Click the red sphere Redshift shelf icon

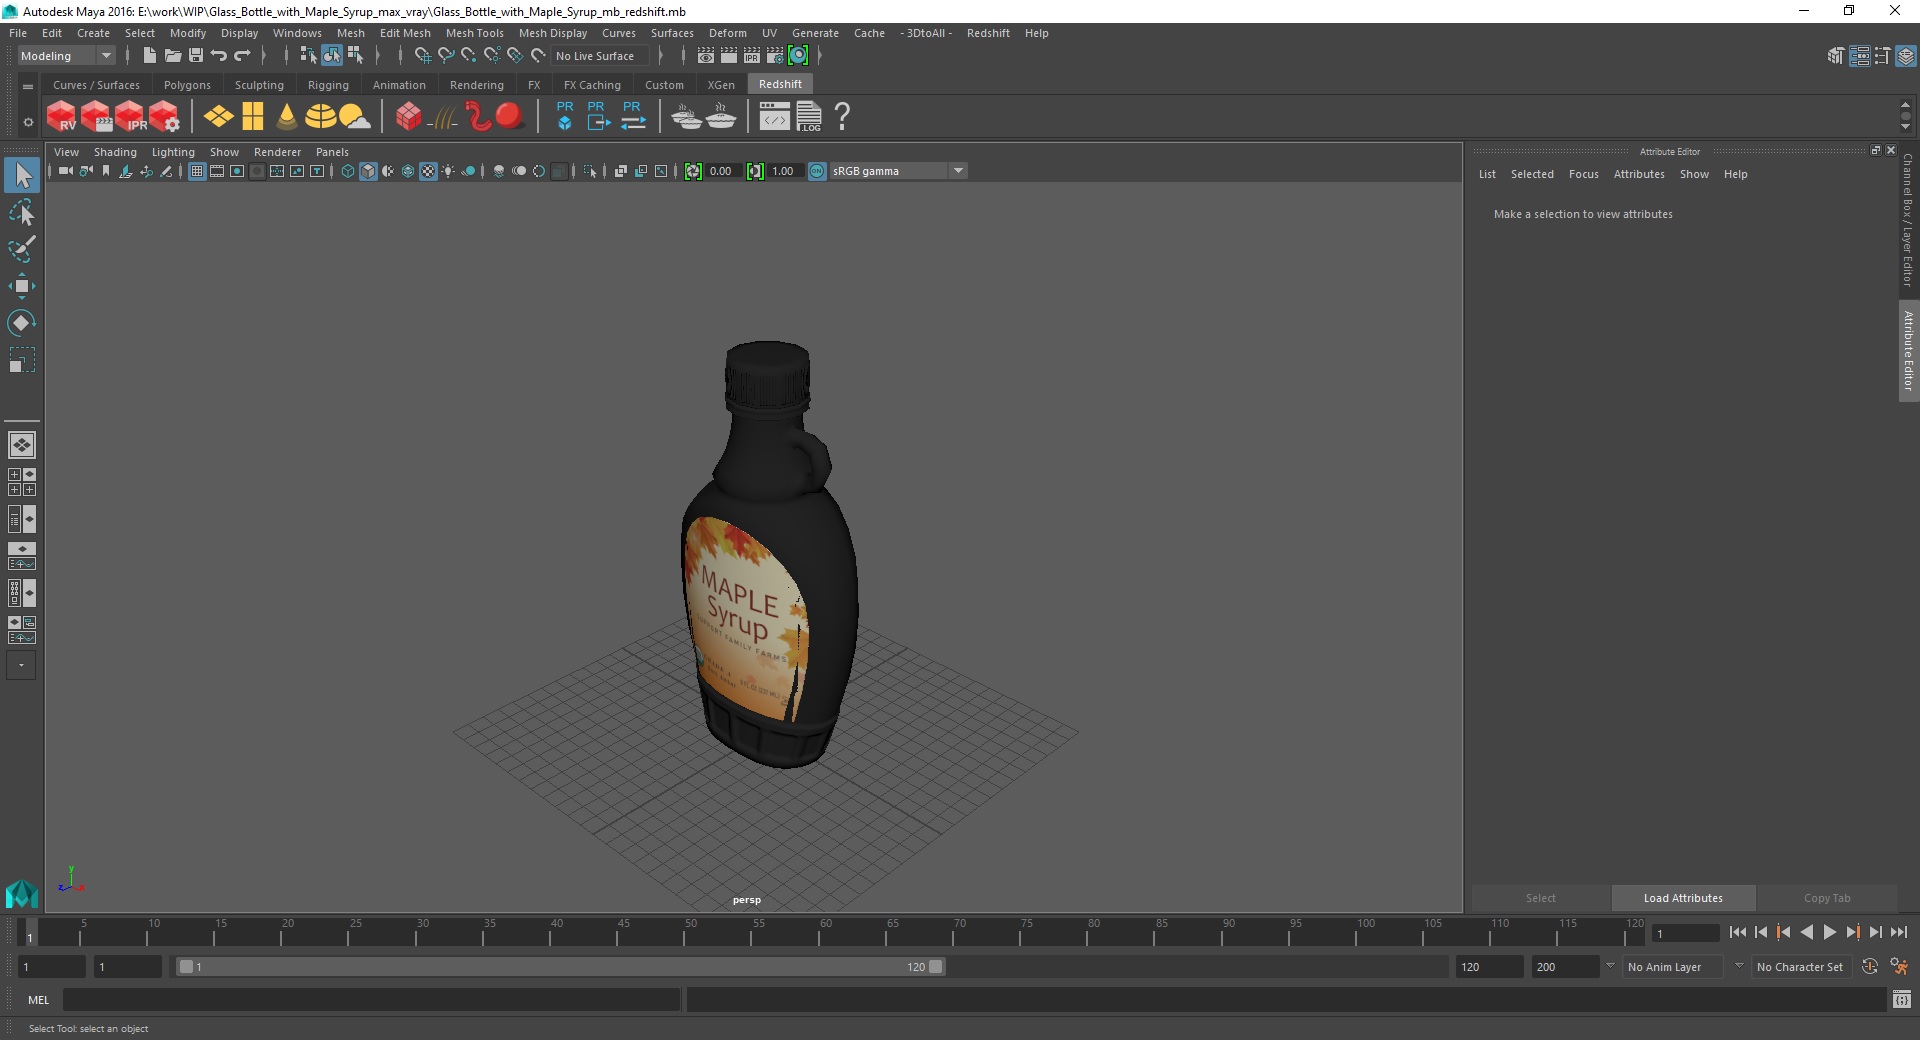coord(510,117)
